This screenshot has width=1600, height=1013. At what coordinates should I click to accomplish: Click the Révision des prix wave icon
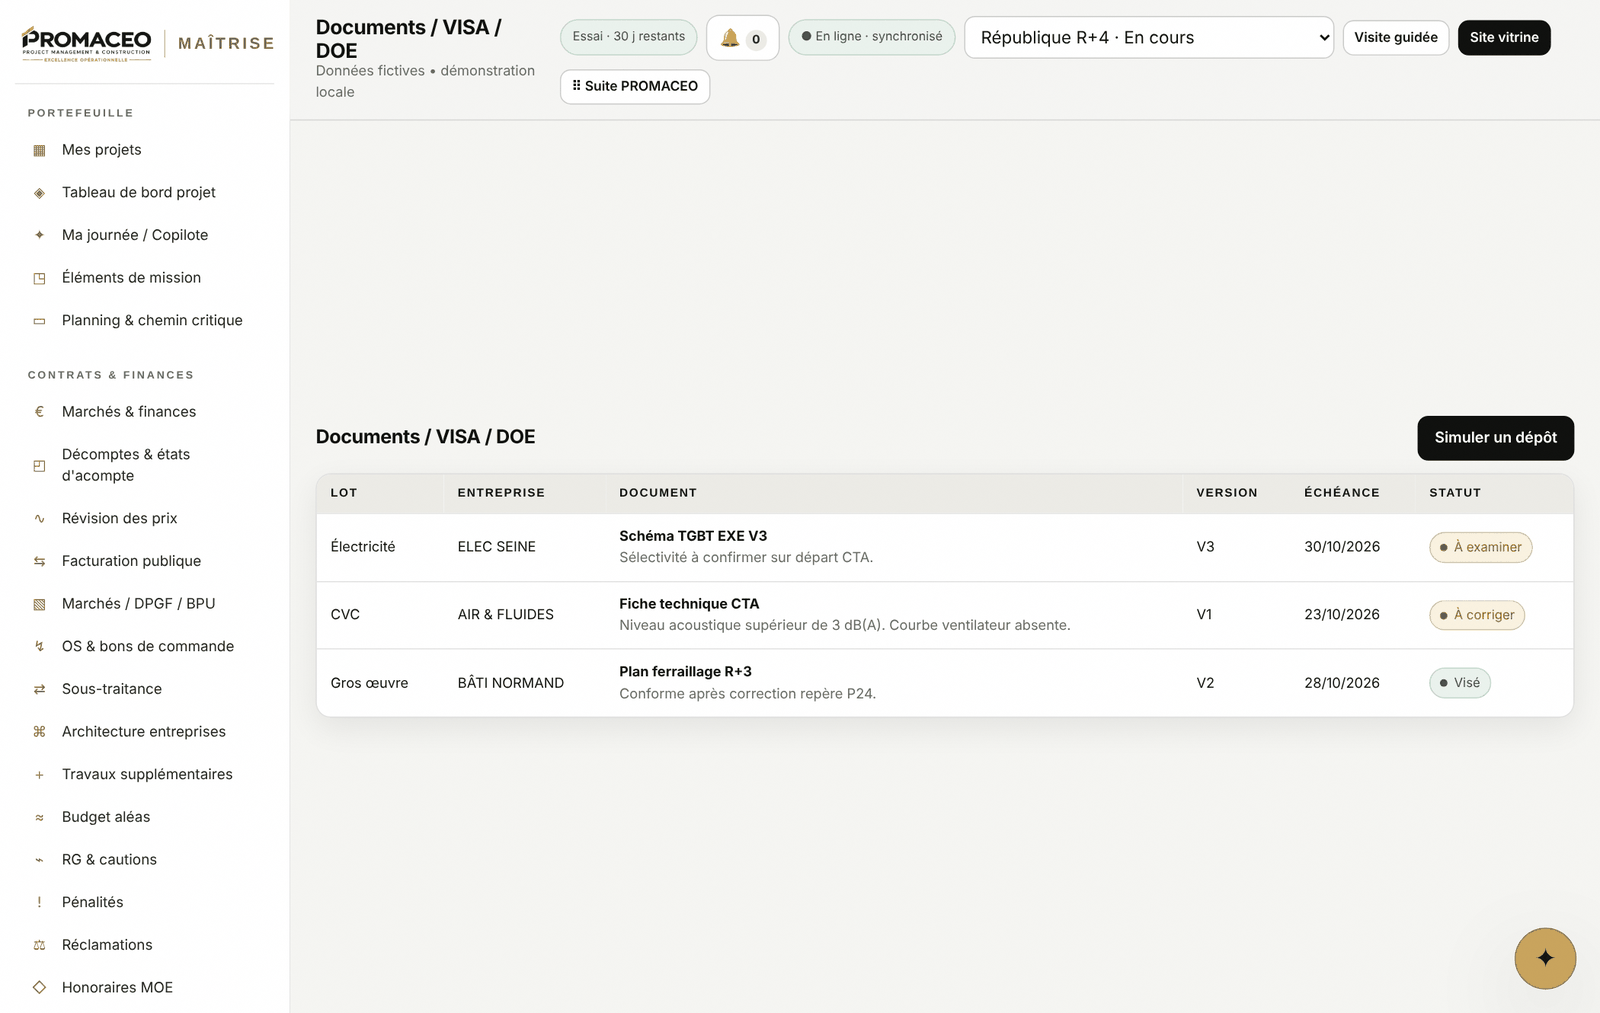pos(39,519)
